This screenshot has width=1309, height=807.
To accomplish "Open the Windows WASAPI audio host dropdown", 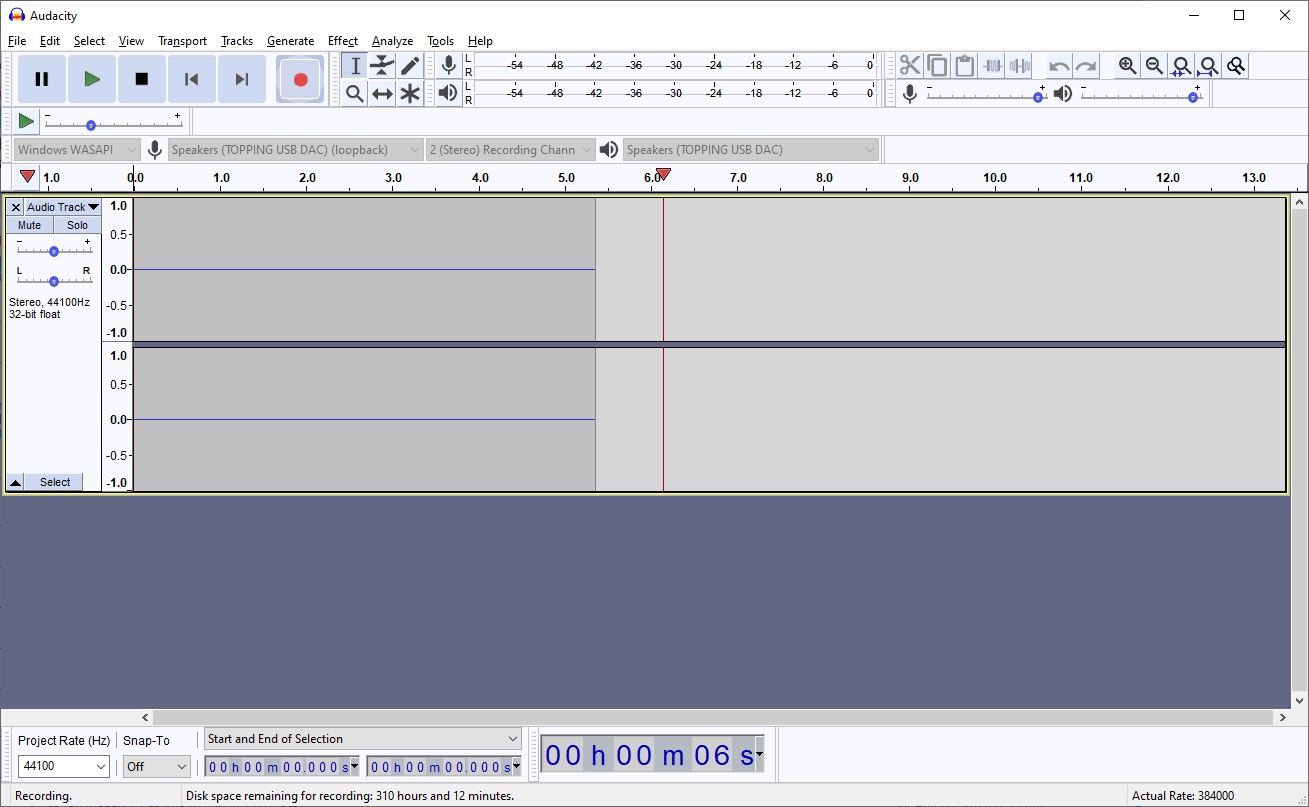I will pos(77,150).
